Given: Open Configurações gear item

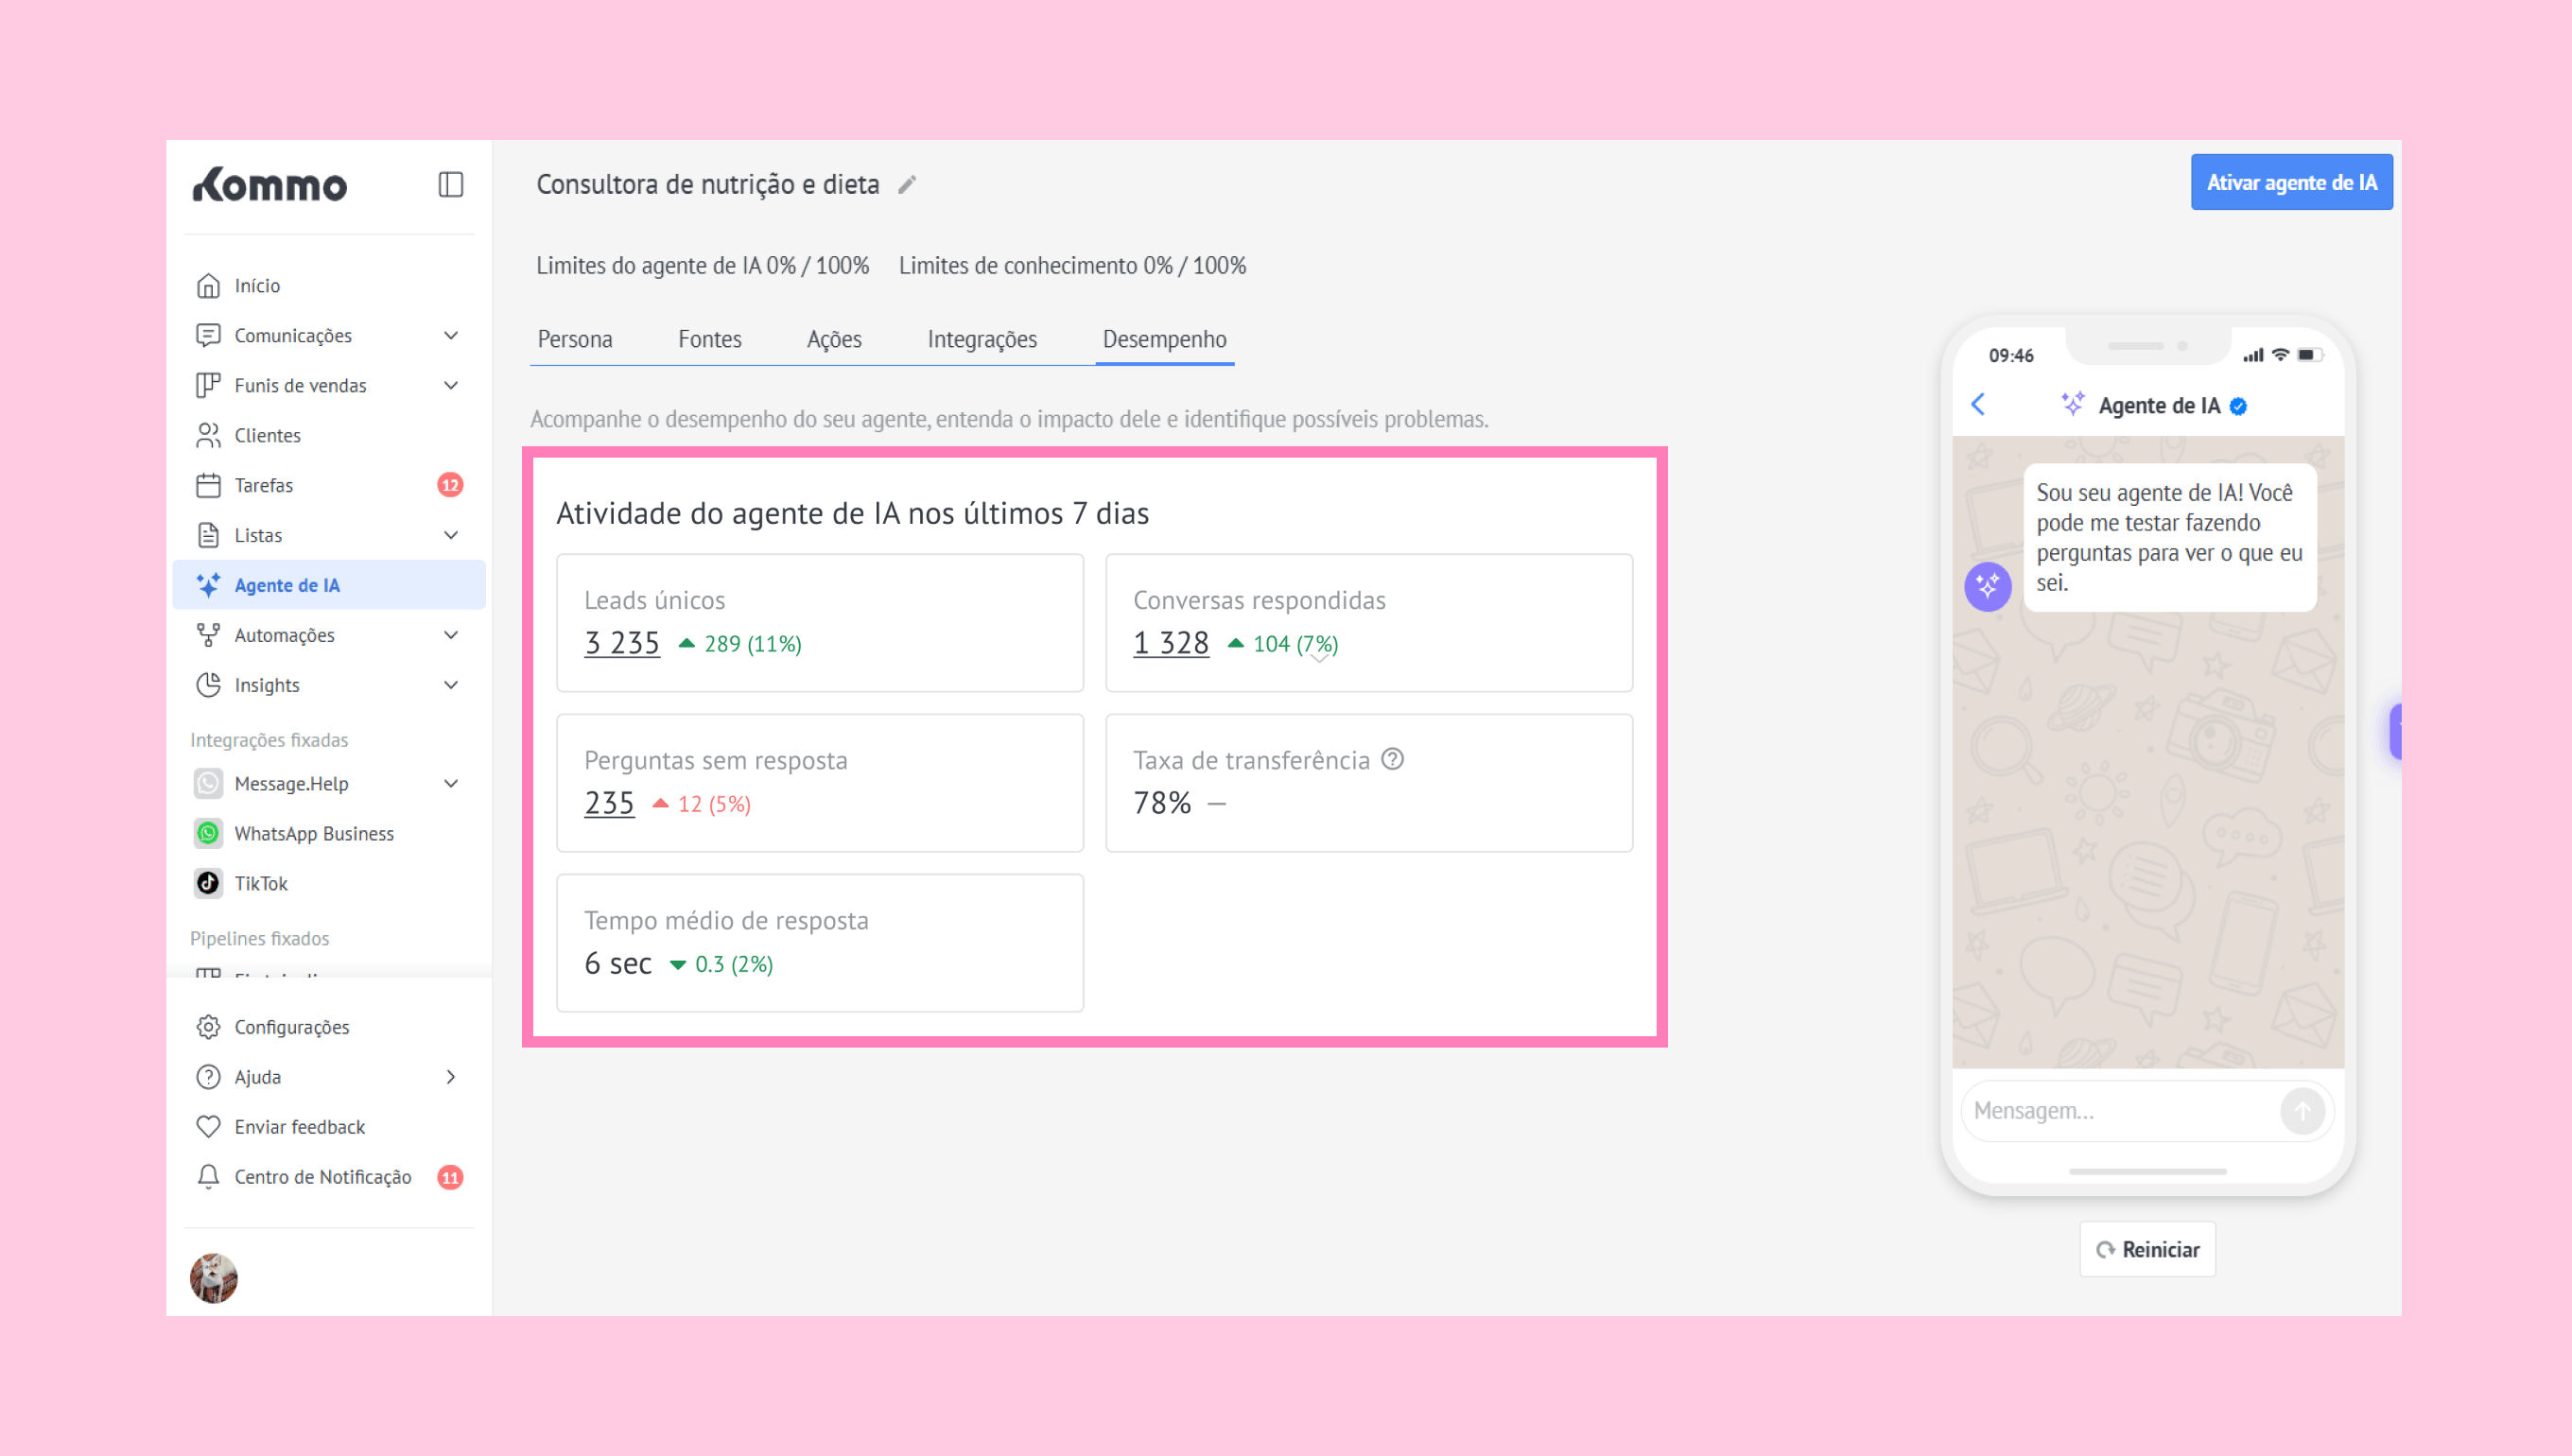Looking at the screenshot, I should (x=291, y=1027).
